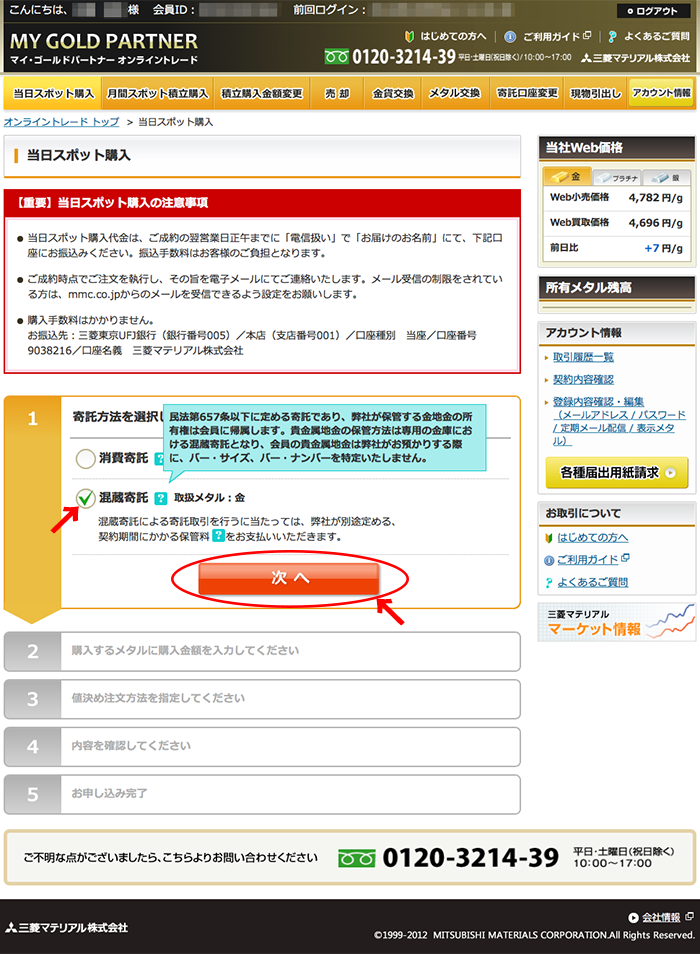Open sidebar よくあるご質問 link
The height and width of the screenshot is (954, 700).
pos(592,582)
